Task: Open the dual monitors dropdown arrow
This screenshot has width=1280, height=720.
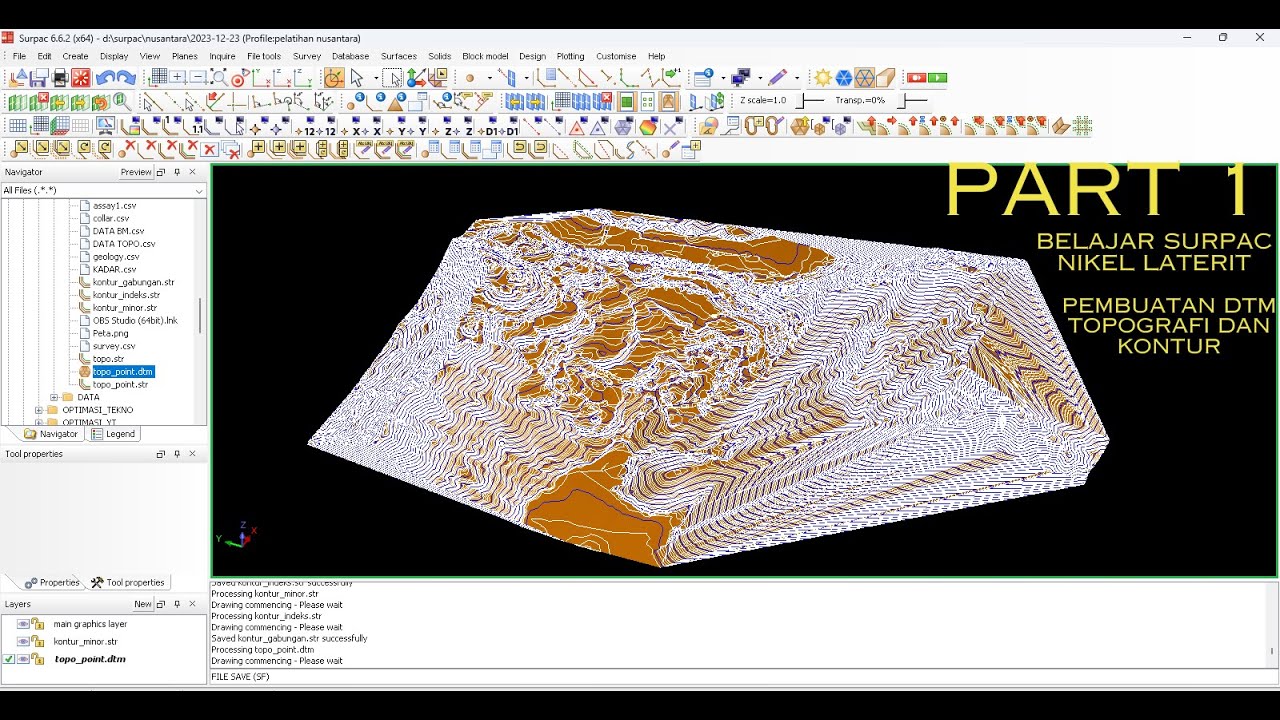Action: pos(760,77)
